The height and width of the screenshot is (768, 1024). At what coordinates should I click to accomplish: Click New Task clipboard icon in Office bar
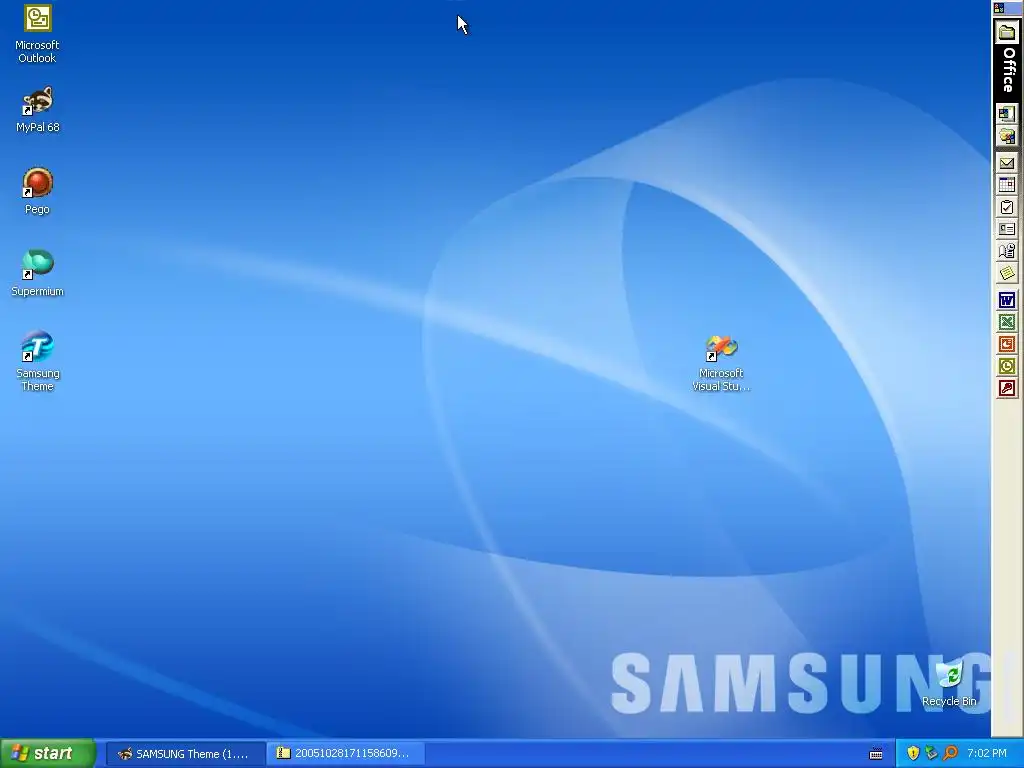click(1007, 207)
